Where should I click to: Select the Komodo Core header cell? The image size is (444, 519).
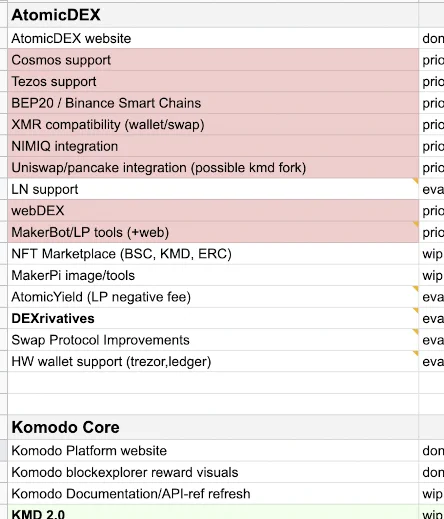(x=213, y=427)
